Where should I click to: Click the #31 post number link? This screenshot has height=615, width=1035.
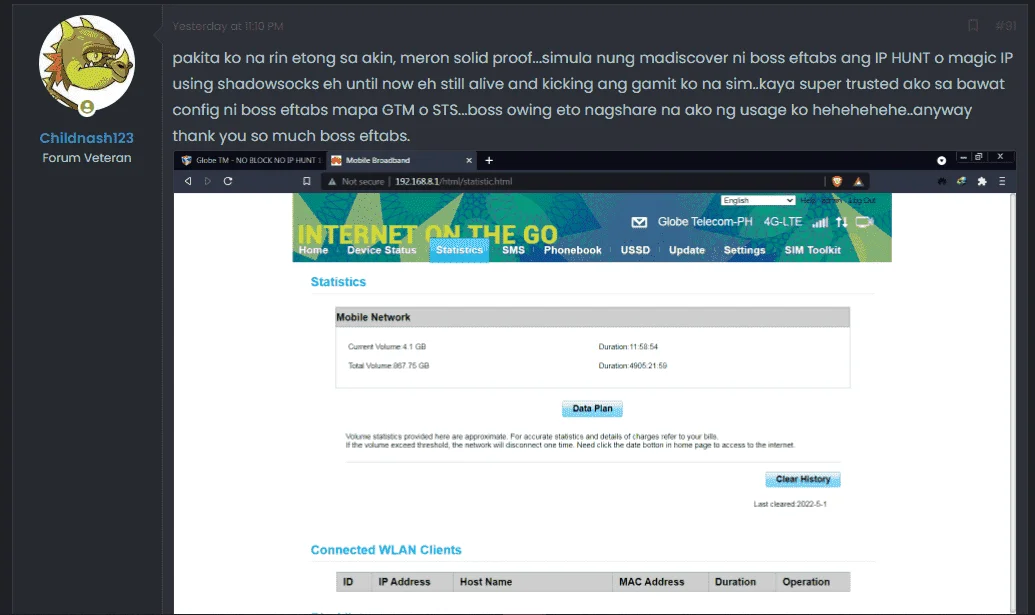1006,26
